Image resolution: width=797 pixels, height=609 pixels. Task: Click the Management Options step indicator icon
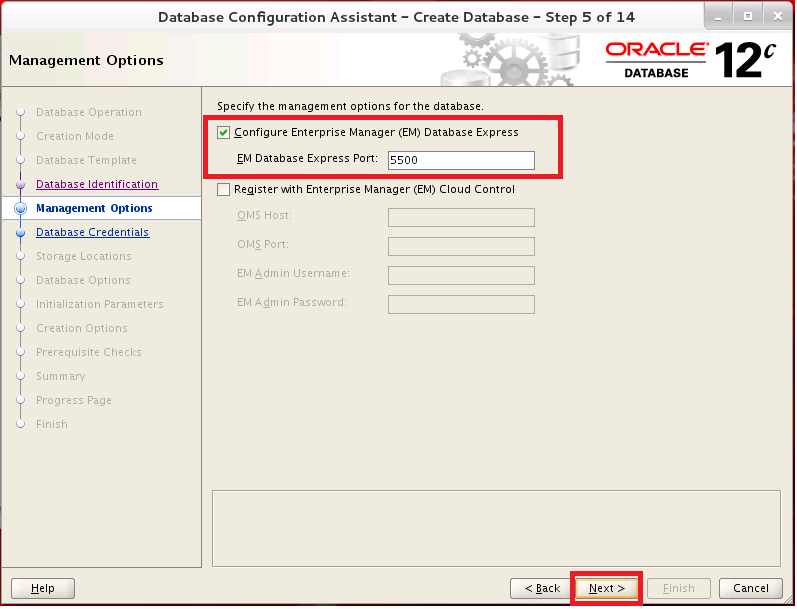(x=20, y=208)
